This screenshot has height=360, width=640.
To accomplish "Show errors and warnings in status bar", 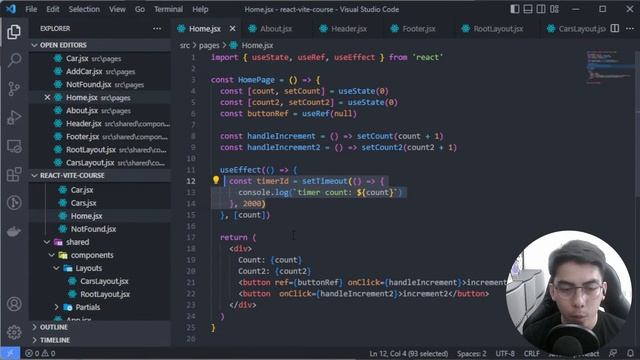I will [x=40, y=353].
